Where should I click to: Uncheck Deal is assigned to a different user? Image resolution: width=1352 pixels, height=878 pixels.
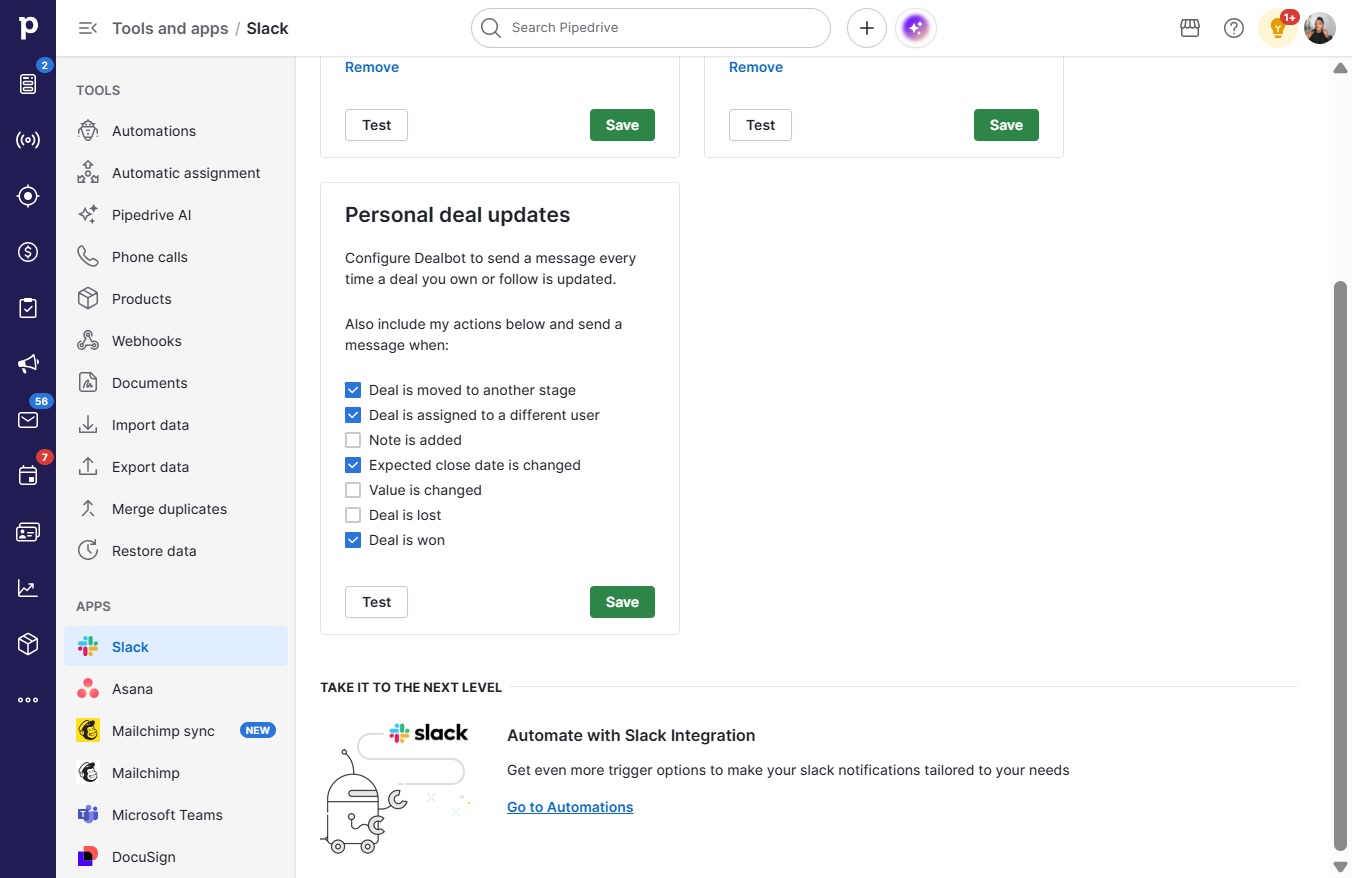[353, 415]
